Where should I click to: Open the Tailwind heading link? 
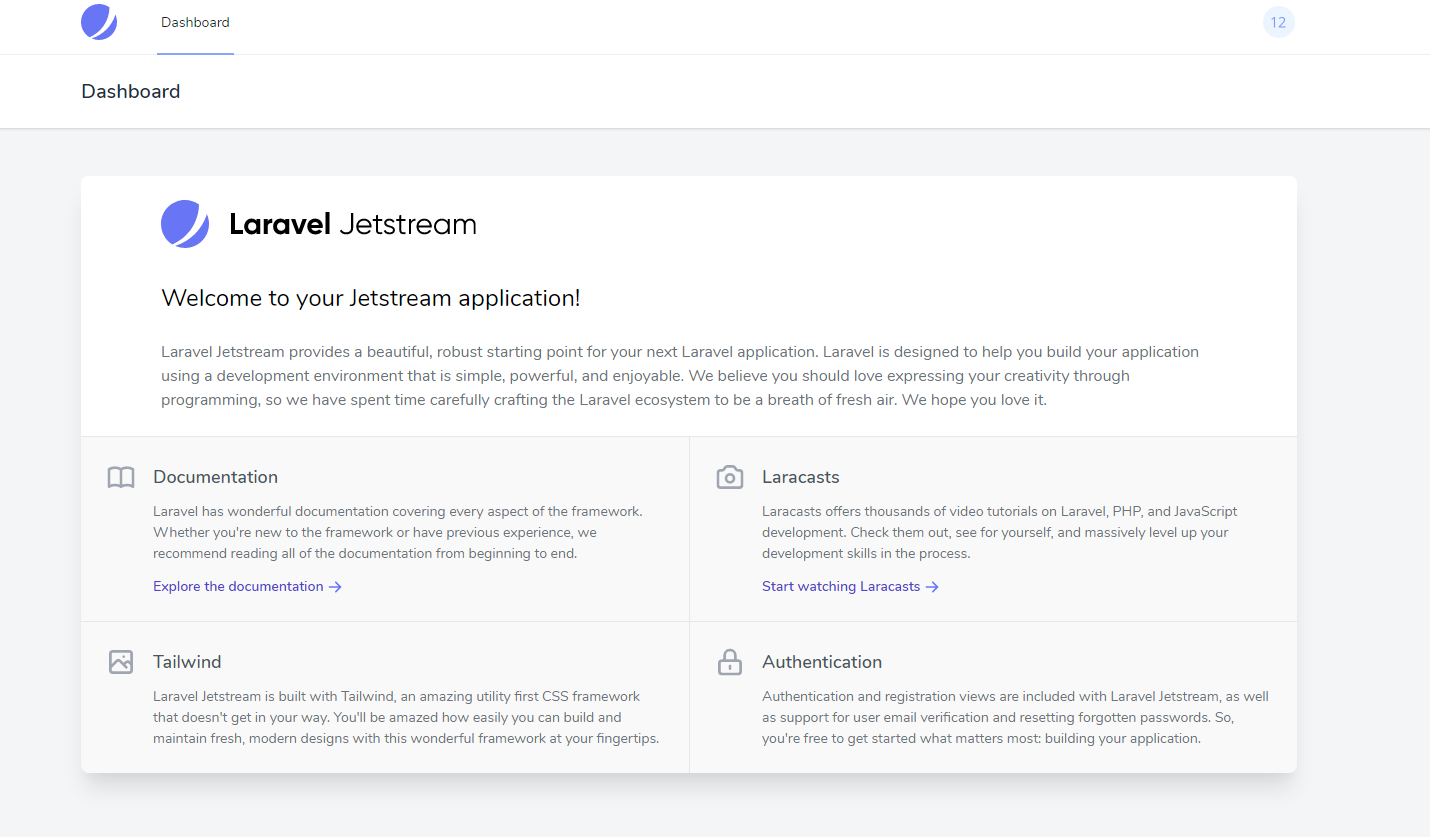(x=187, y=662)
